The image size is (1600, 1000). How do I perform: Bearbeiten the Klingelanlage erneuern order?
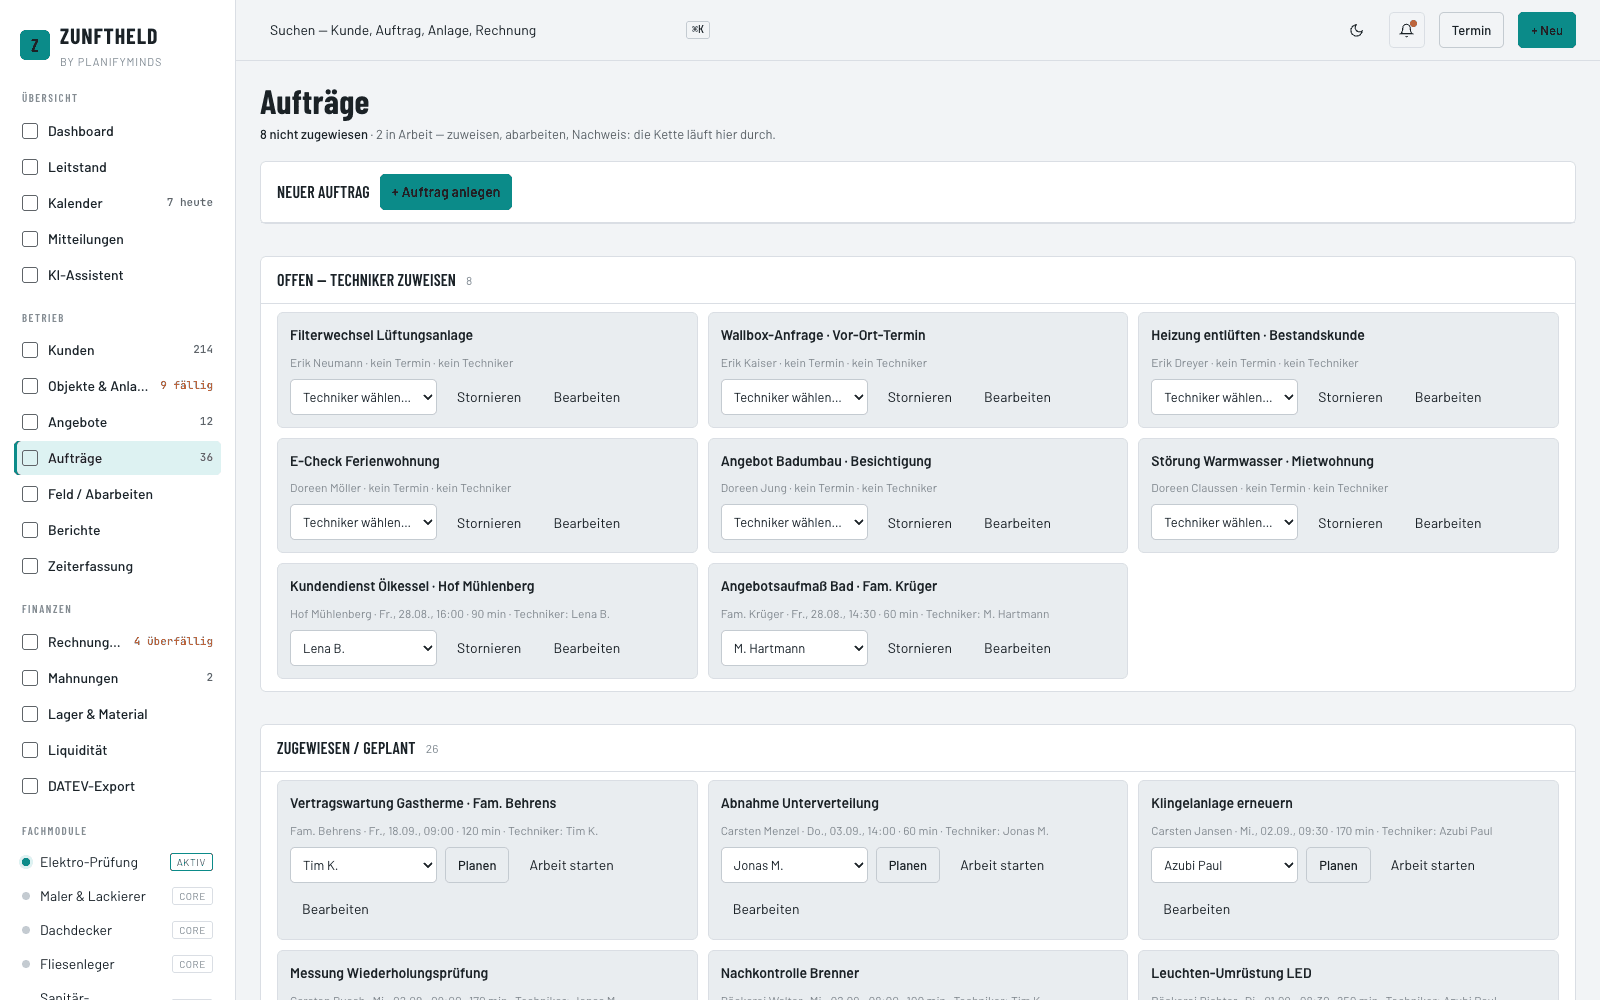pos(1197,909)
